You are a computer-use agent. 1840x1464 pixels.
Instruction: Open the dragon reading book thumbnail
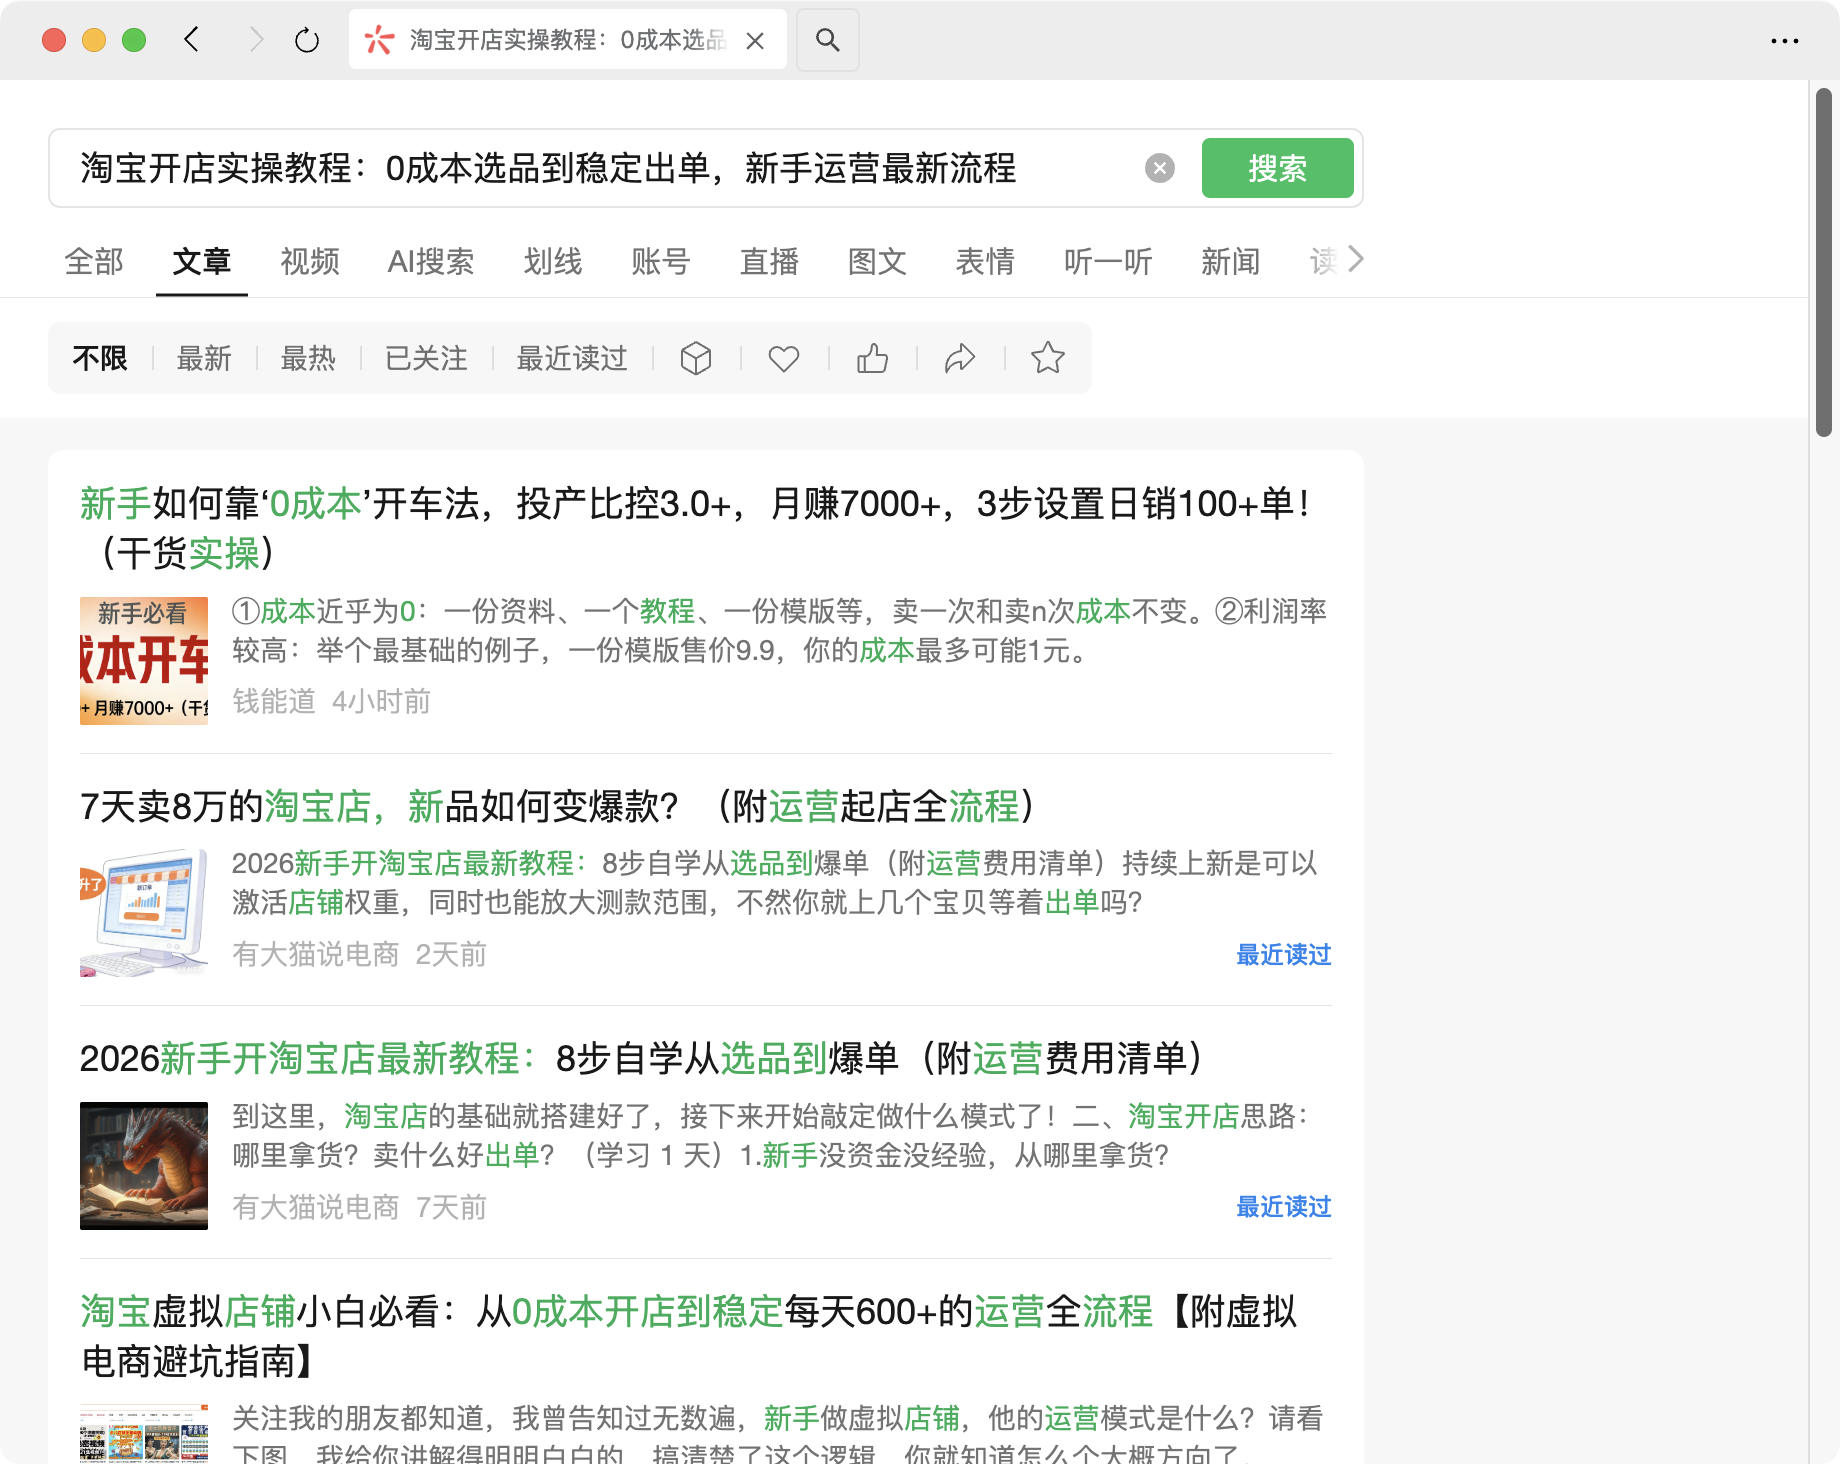point(144,1166)
